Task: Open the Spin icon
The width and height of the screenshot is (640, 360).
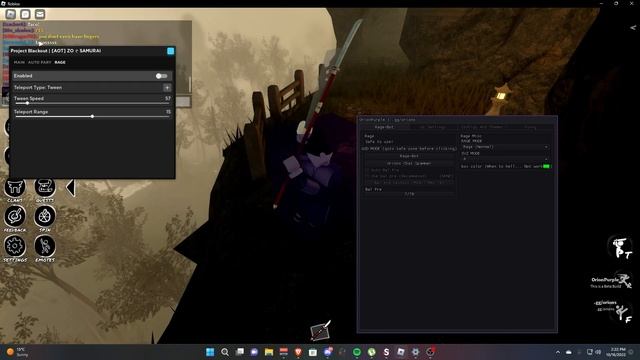Action: point(45,216)
